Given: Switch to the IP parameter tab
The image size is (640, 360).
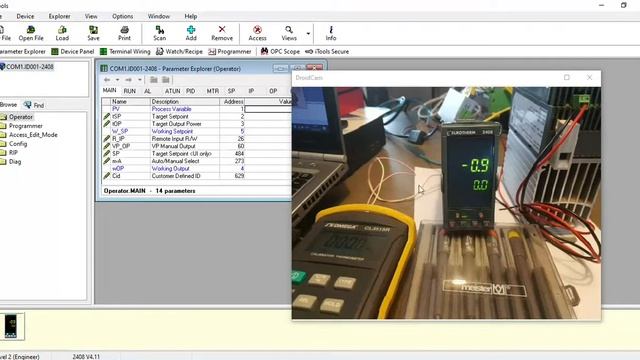Looking at the screenshot, I should tap(251, 91).
